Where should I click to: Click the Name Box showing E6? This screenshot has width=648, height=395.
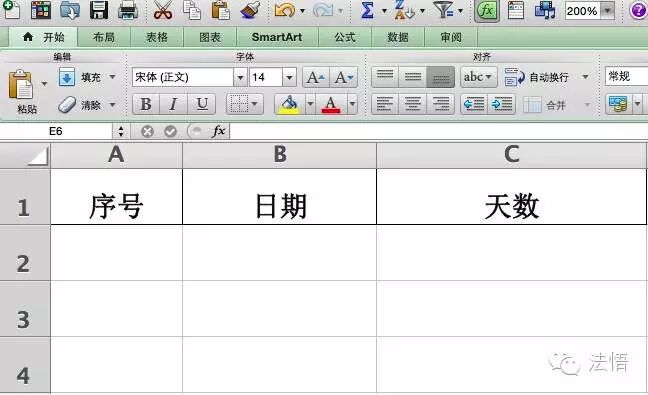coord(56,131)
